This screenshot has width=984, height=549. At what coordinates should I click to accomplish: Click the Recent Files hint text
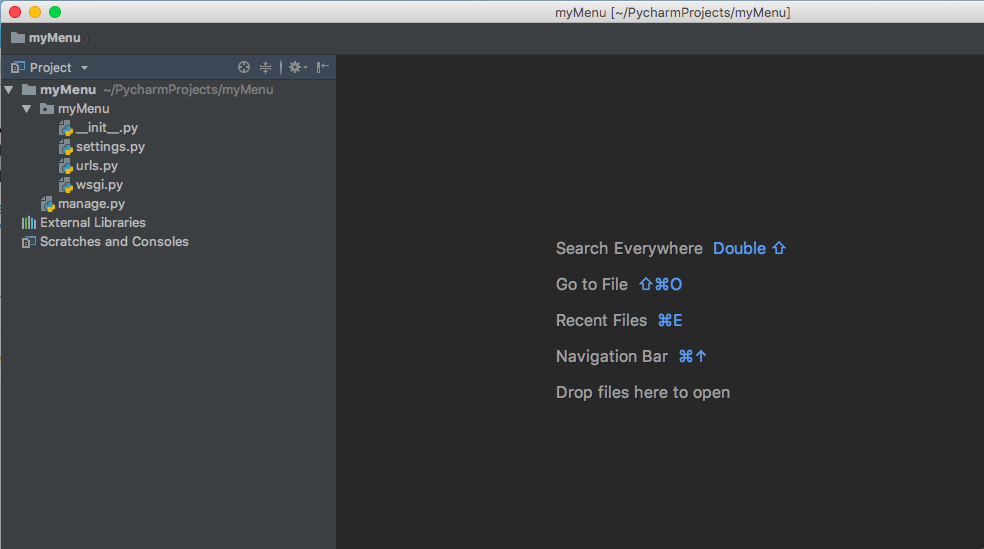click(601, 321)
